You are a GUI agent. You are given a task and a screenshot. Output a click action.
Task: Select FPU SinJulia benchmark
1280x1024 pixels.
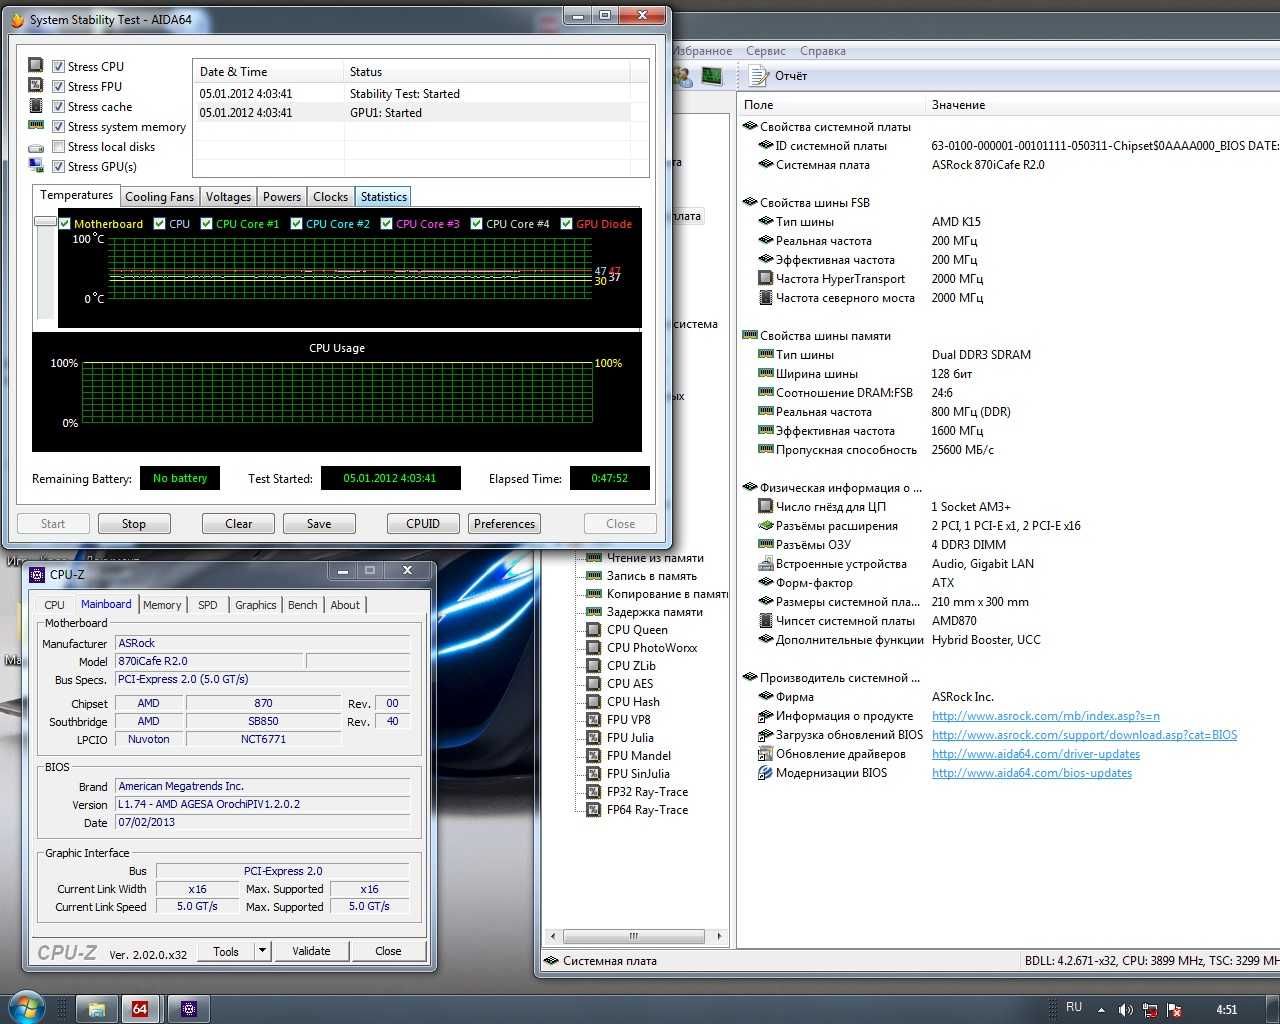tap(638, 774)
